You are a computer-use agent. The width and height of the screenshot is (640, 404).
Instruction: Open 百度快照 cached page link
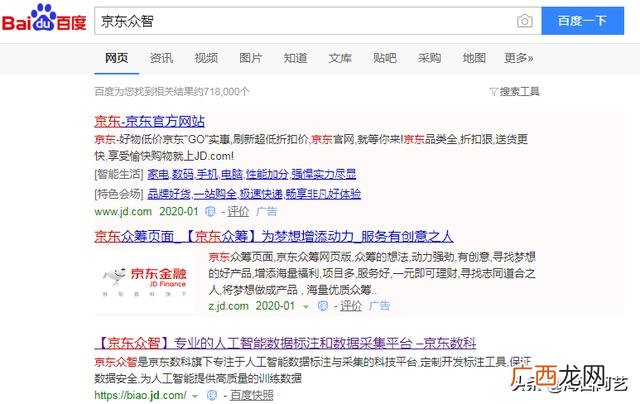click(251, 395)
